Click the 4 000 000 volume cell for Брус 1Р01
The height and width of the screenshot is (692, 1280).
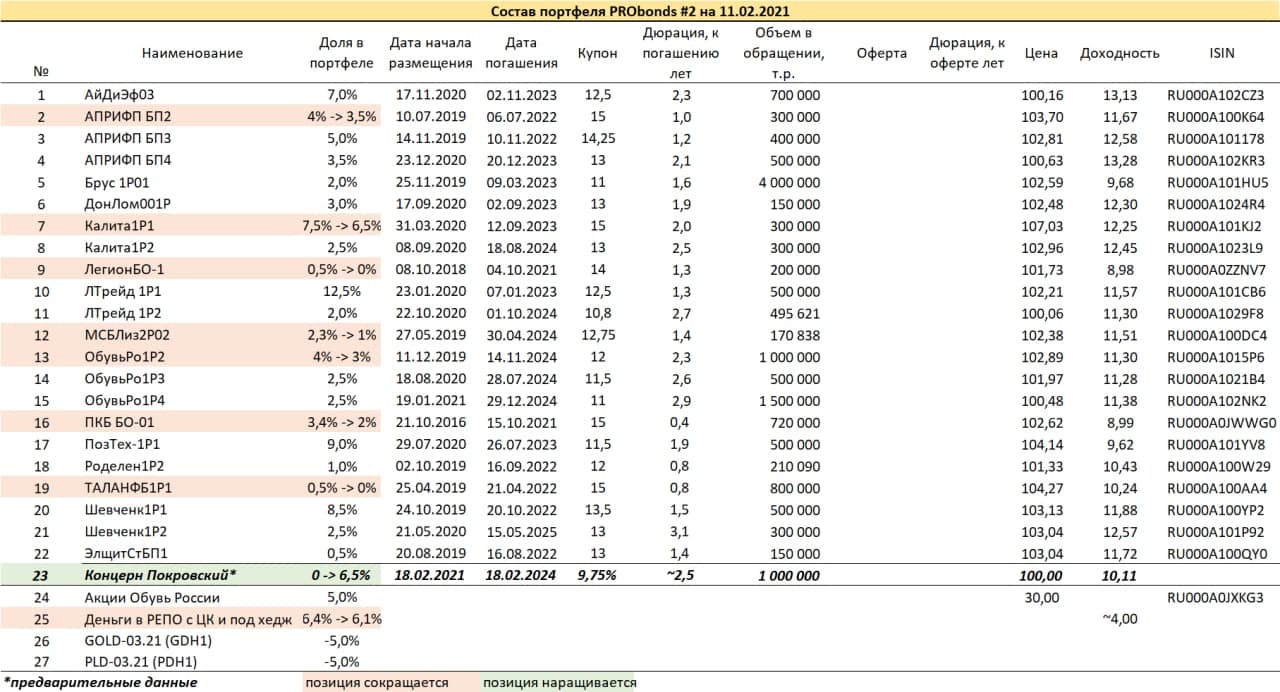tap(789, 182)
